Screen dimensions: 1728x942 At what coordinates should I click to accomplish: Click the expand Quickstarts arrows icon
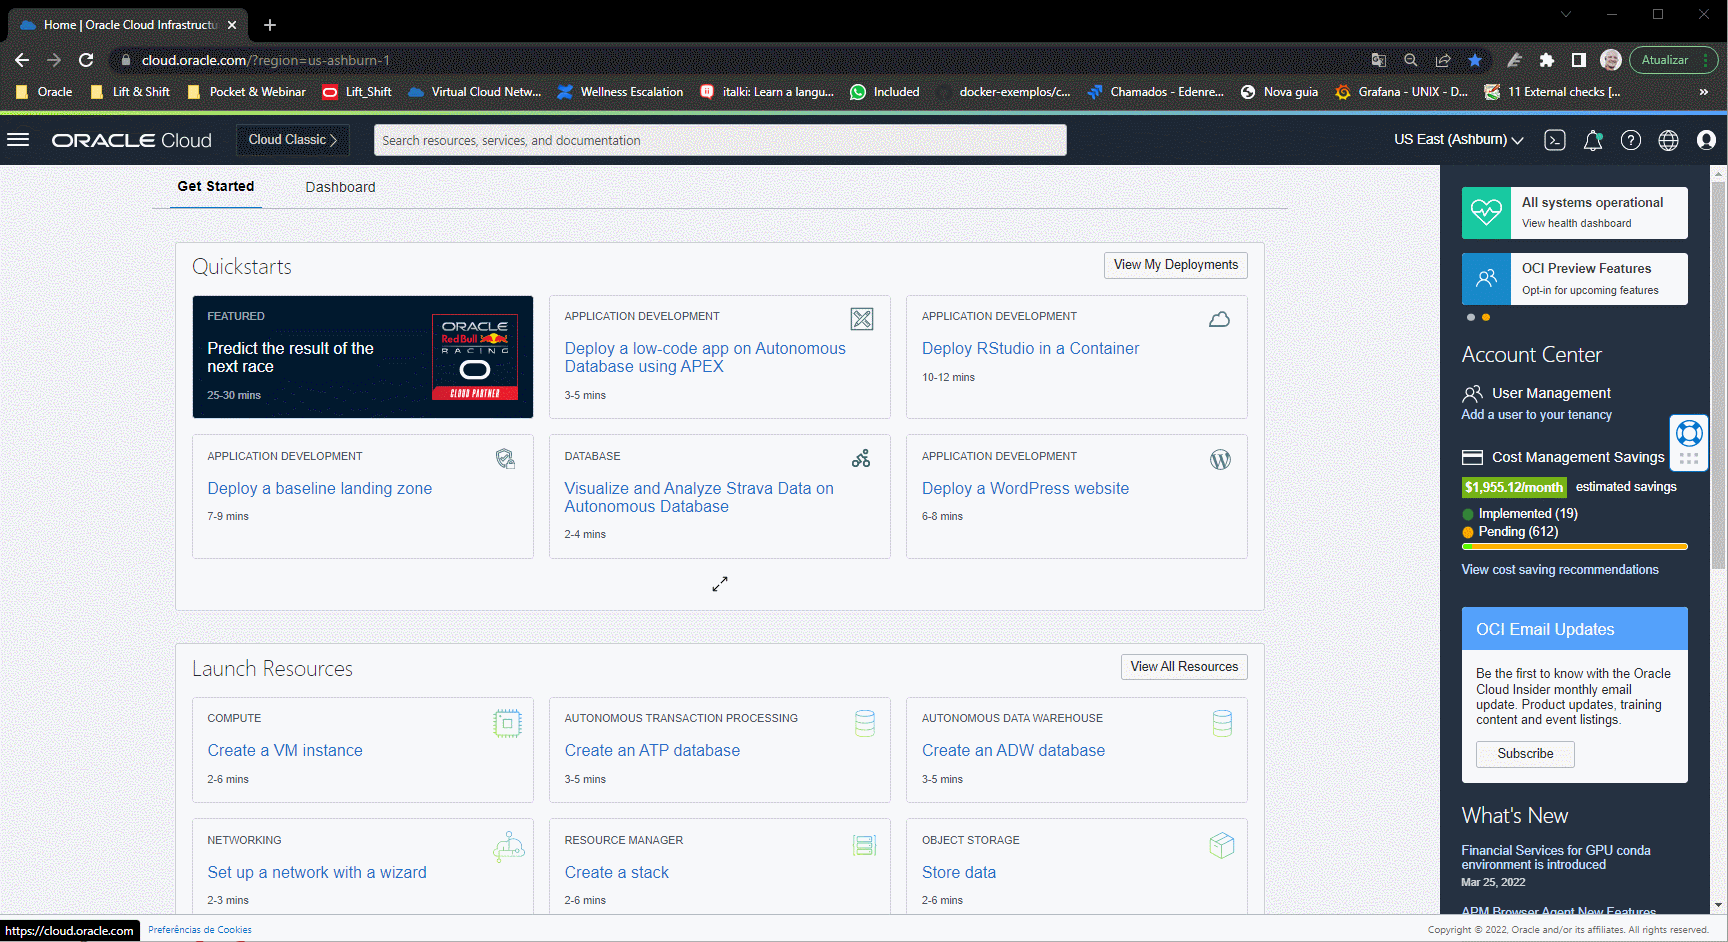[720, 584]
